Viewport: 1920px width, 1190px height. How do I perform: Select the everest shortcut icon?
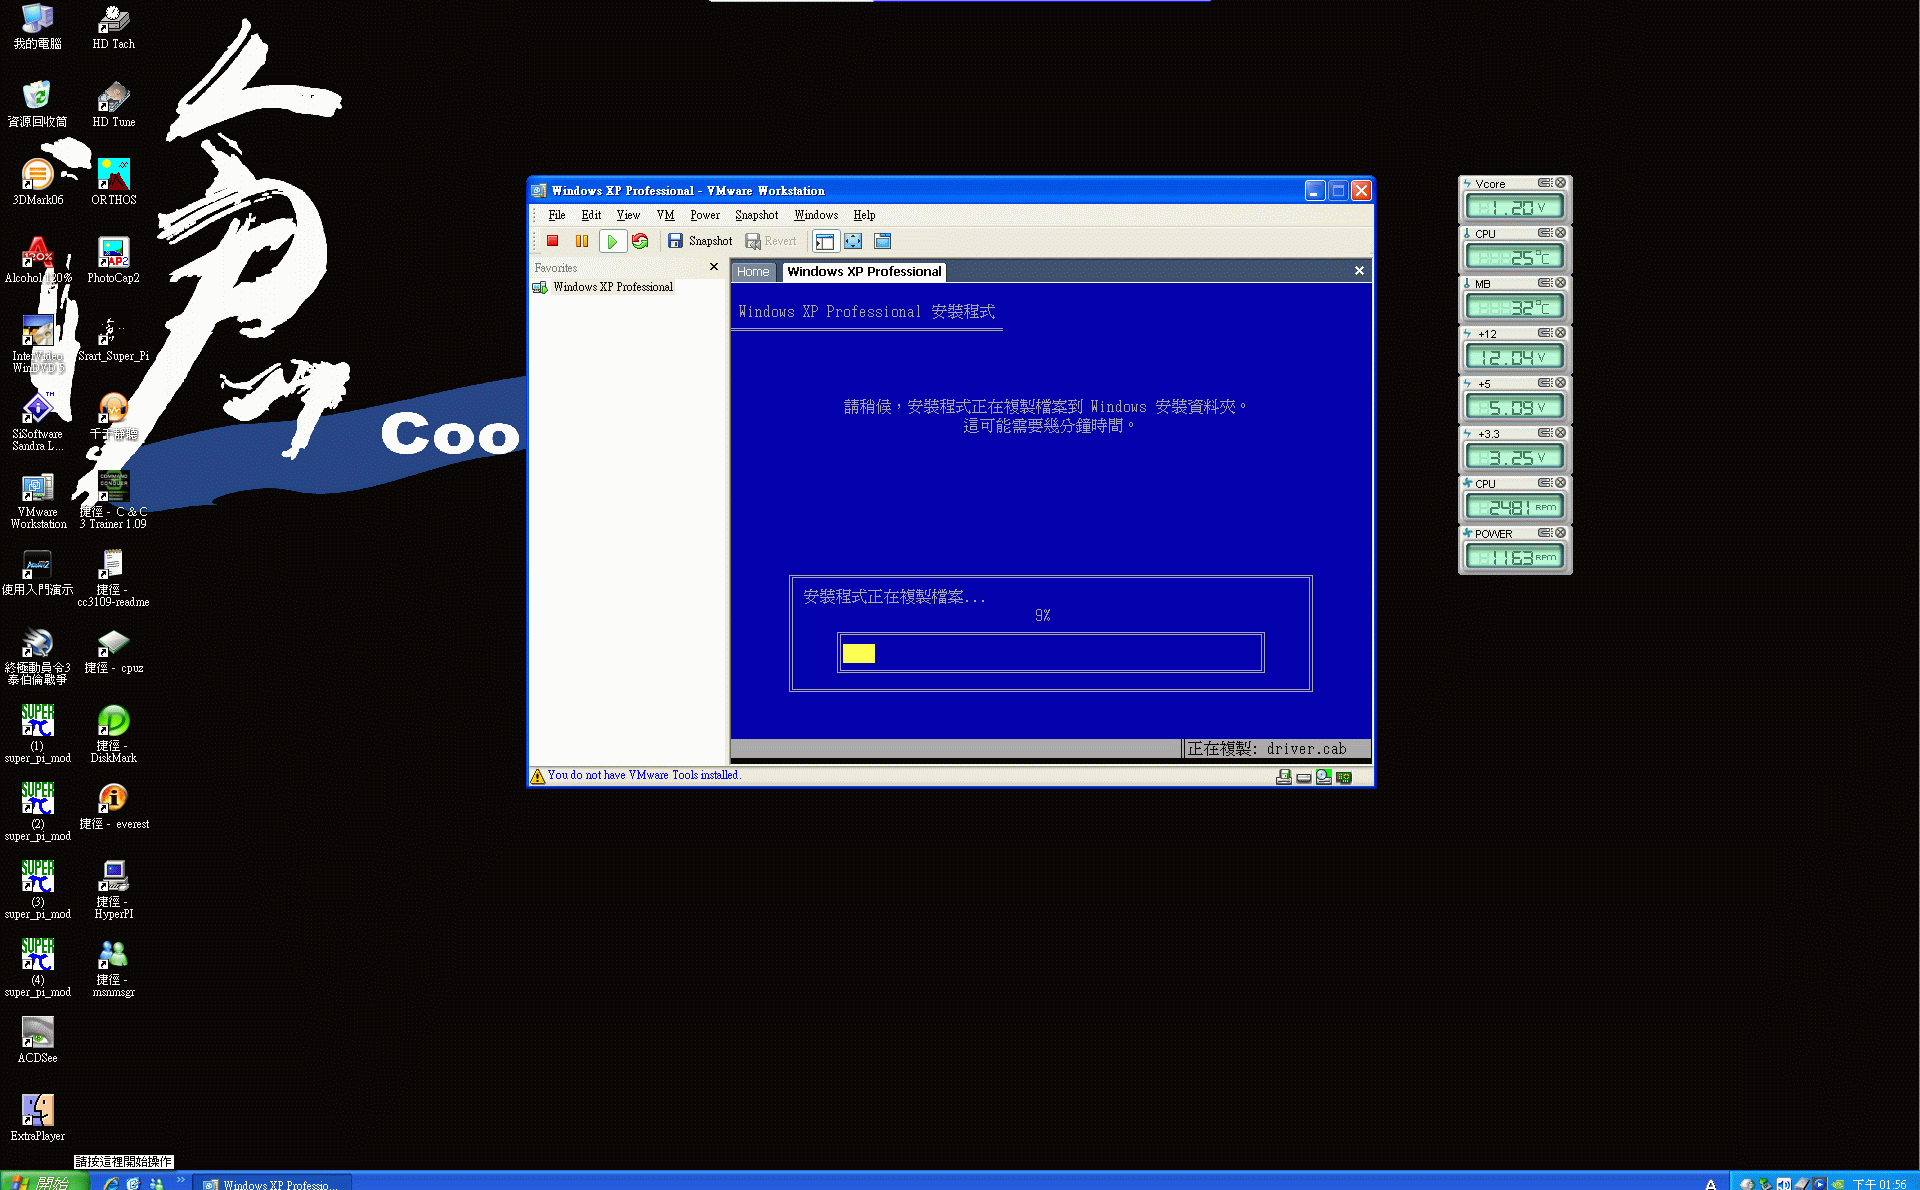tap(113, 807)
